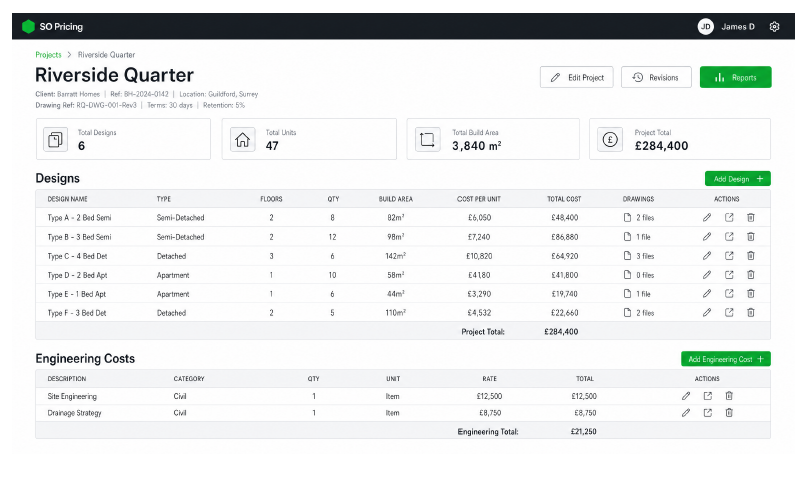Open Type A - 2 Bed Semi externally

click(x=729, y=218)
